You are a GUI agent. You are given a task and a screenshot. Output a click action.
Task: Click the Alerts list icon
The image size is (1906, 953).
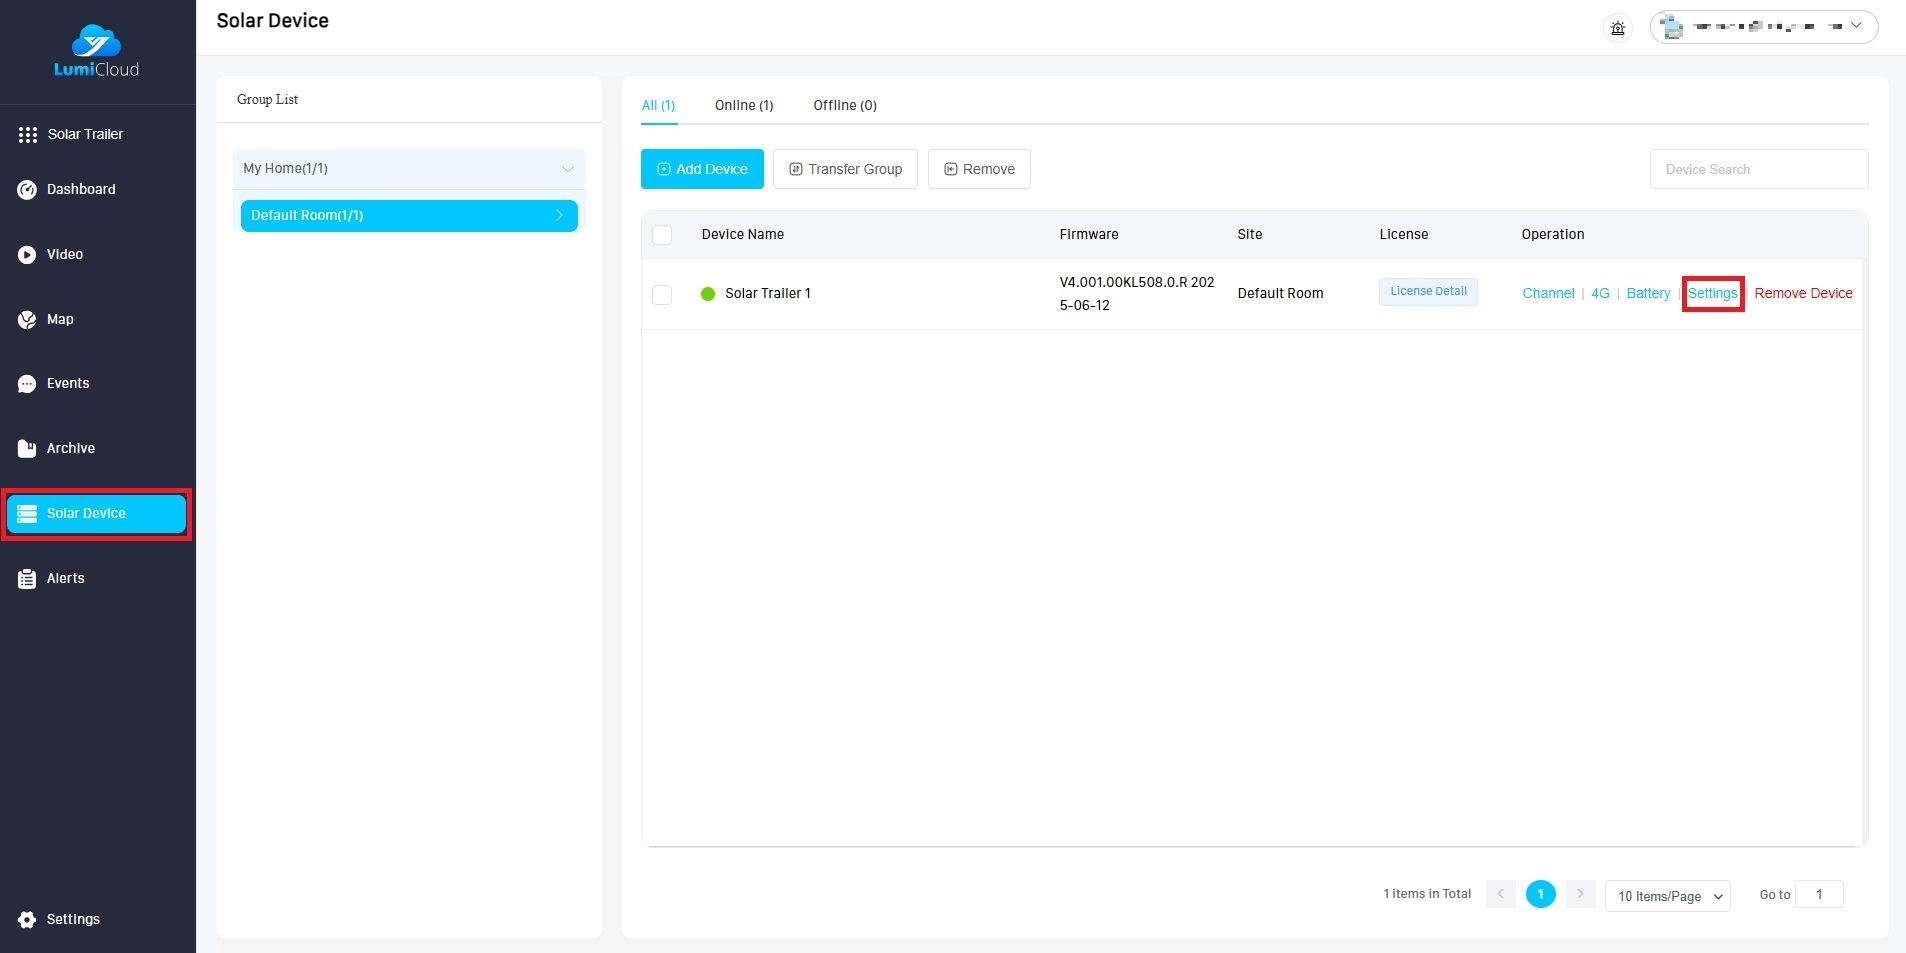pos(27,579)
